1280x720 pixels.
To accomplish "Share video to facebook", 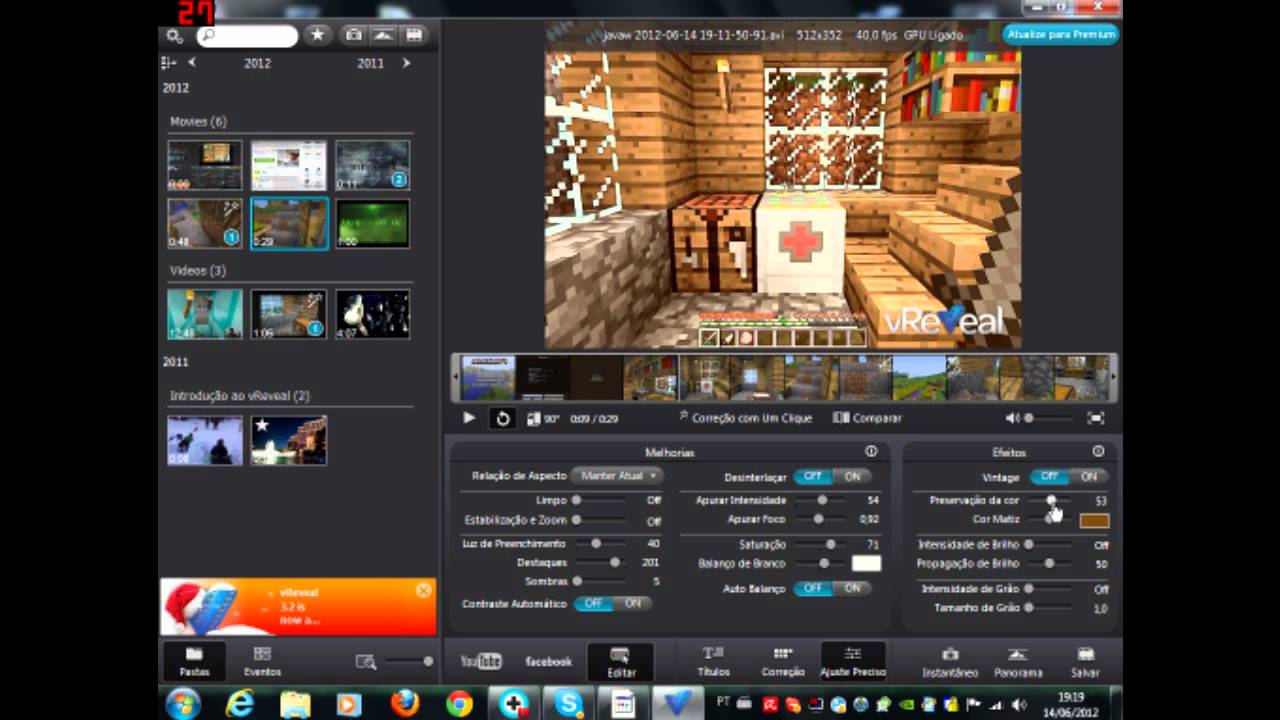I will [x=548, y=661].
